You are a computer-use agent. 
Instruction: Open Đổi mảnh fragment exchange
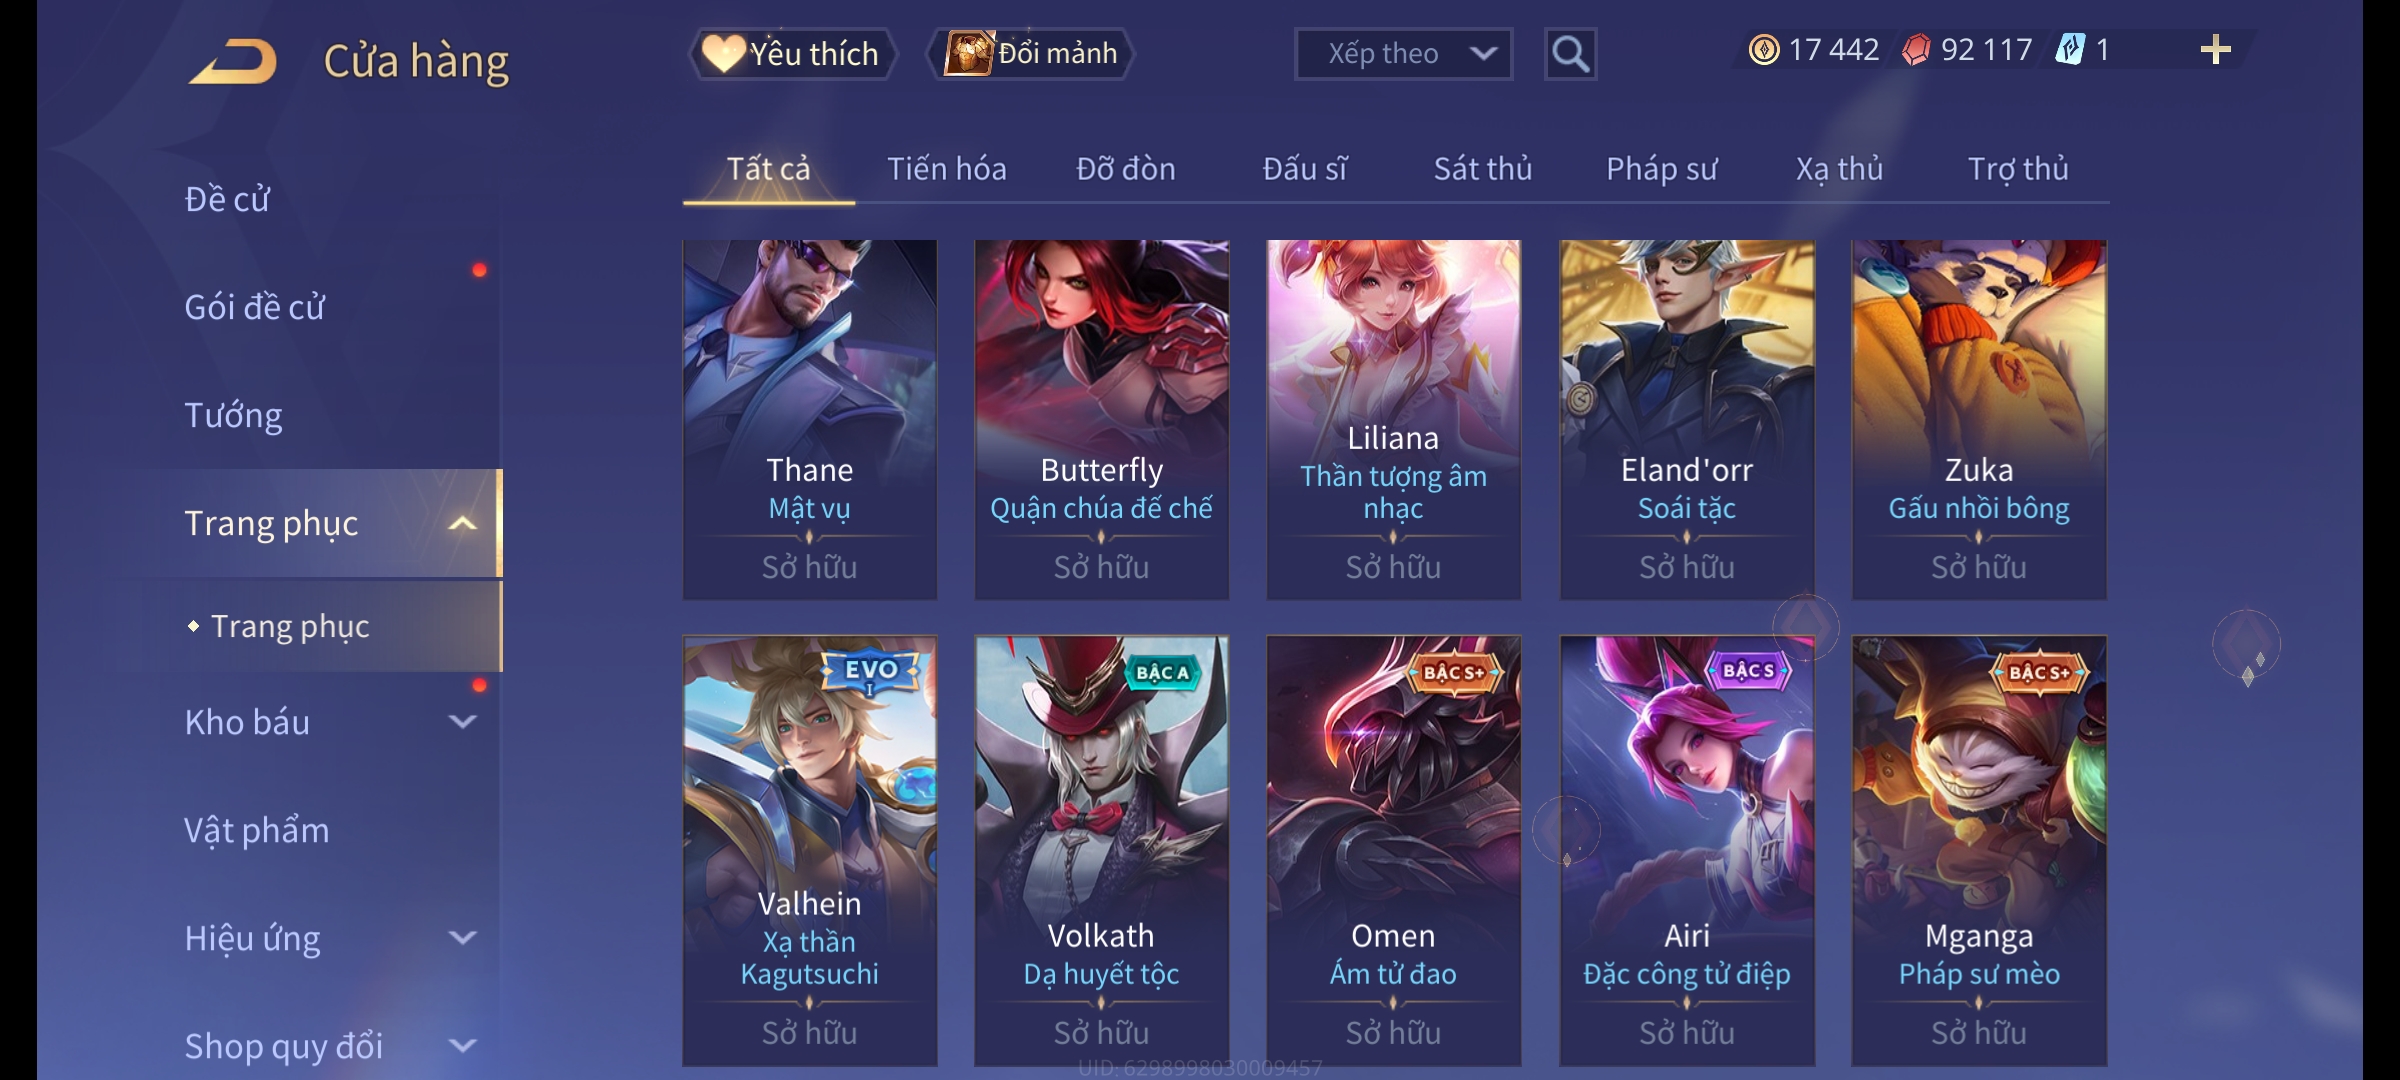1031,54
